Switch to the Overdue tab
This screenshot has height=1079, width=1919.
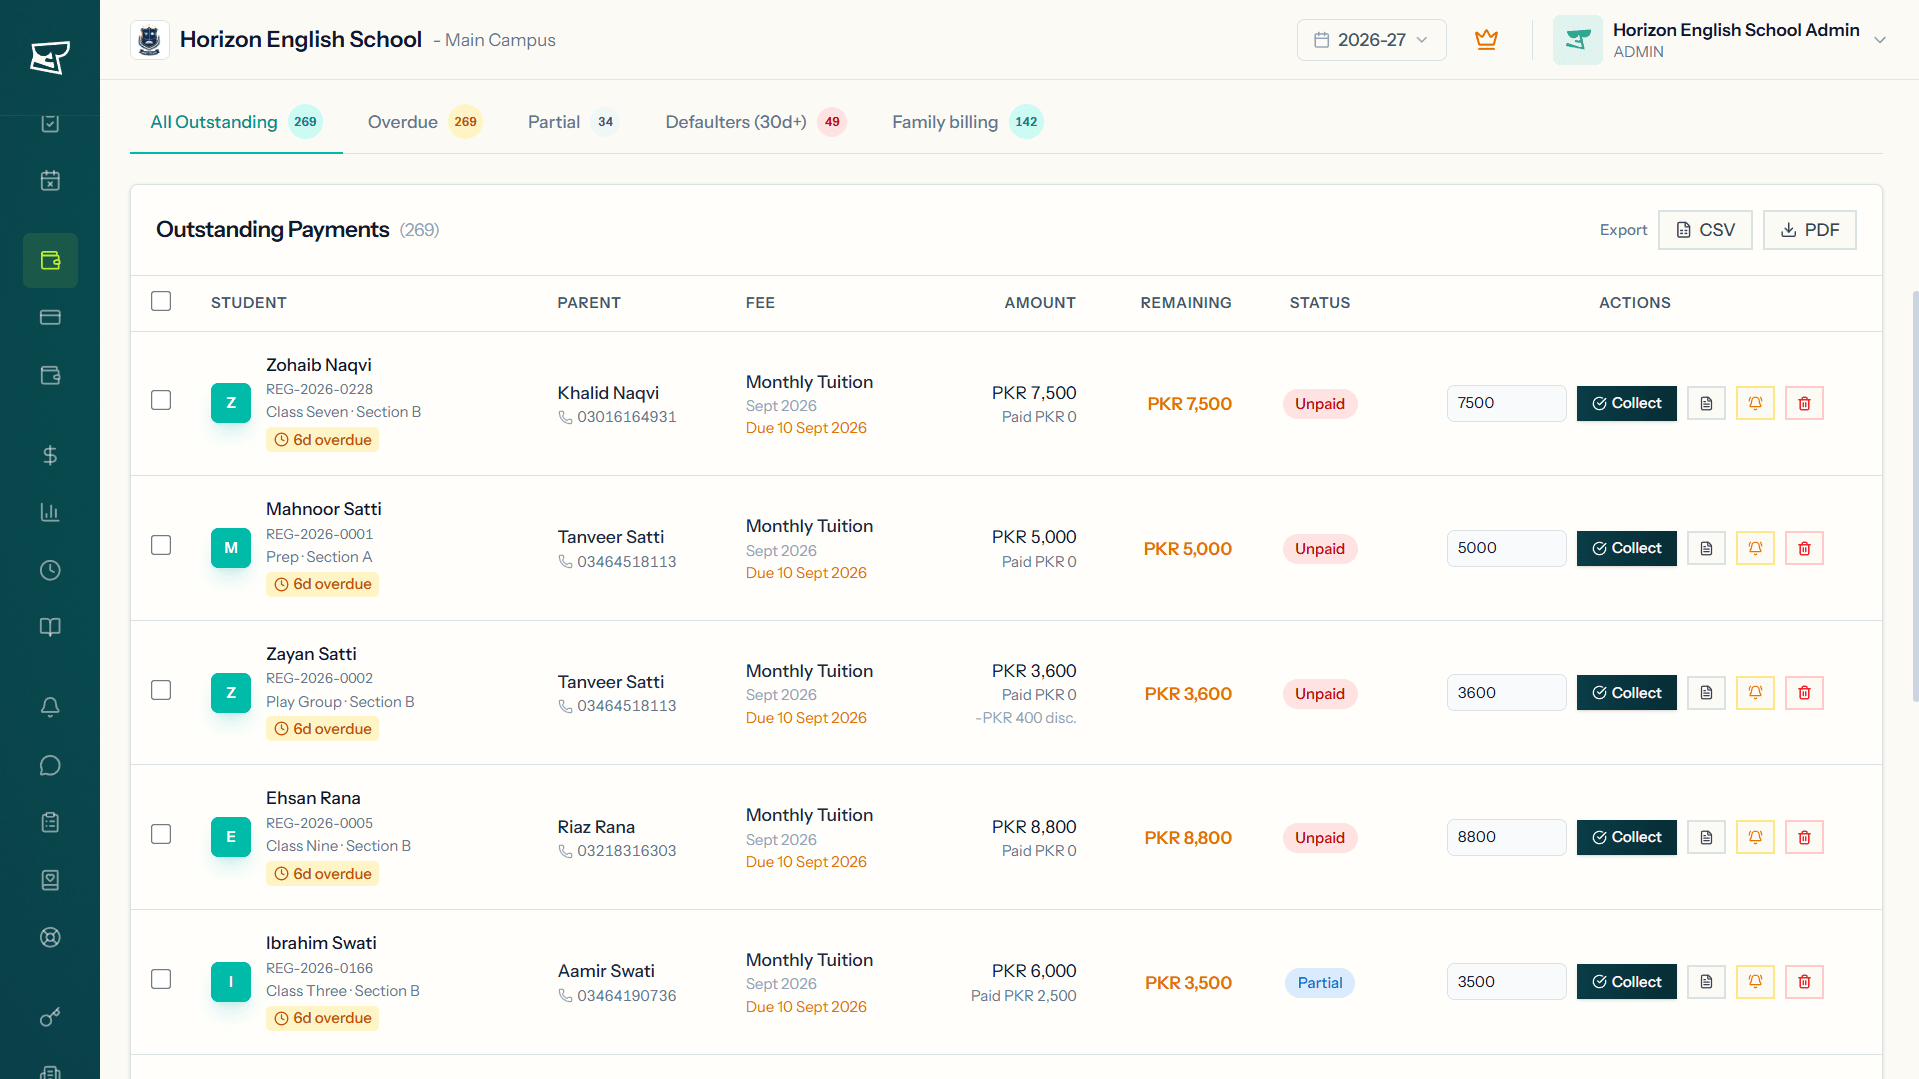pos(425,122)
